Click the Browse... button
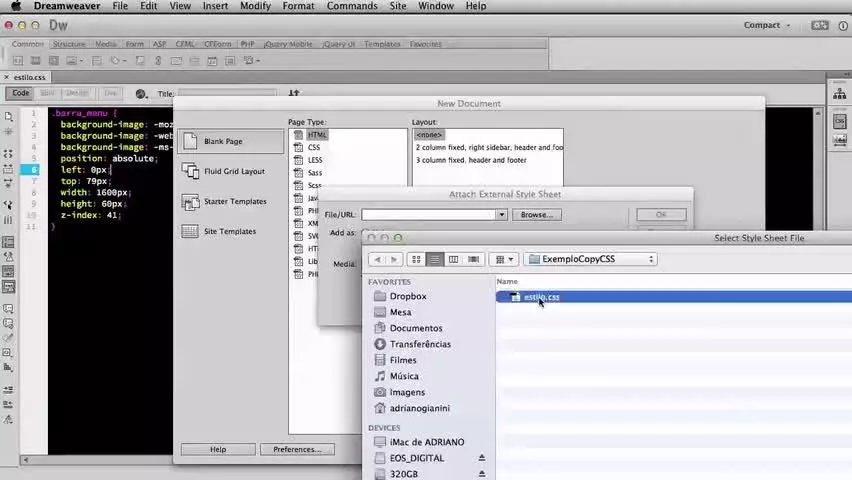This screenshot has width=852, height=480. (536, 215)
